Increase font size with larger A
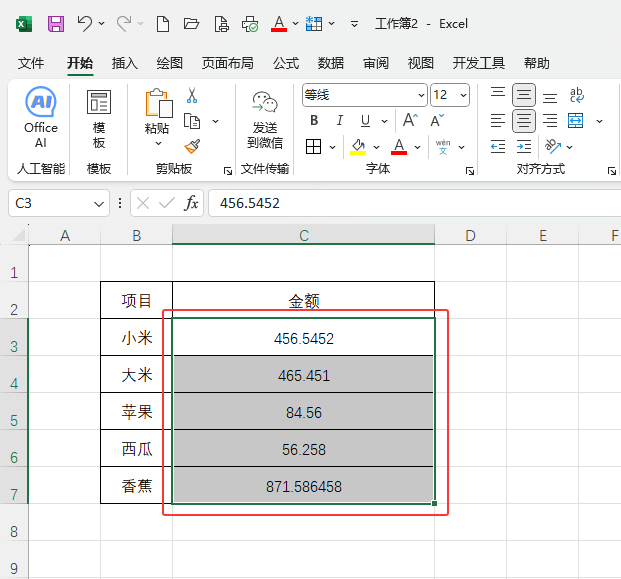Viewport: 621px width, 579px height. click(x=410, y=120)
